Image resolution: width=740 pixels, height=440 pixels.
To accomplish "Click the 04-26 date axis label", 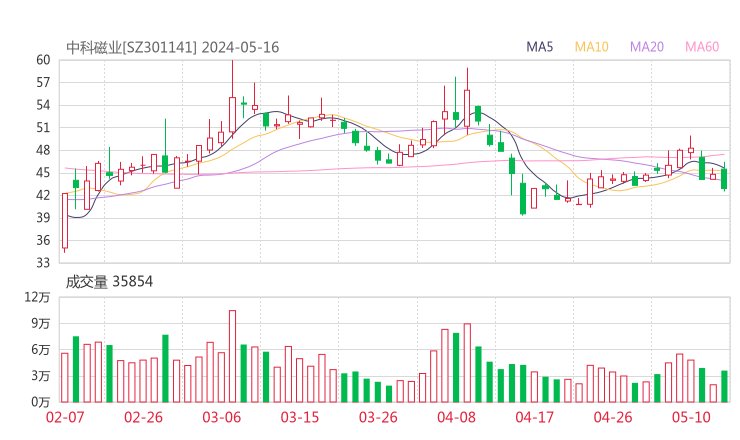I will pos(613,417).
